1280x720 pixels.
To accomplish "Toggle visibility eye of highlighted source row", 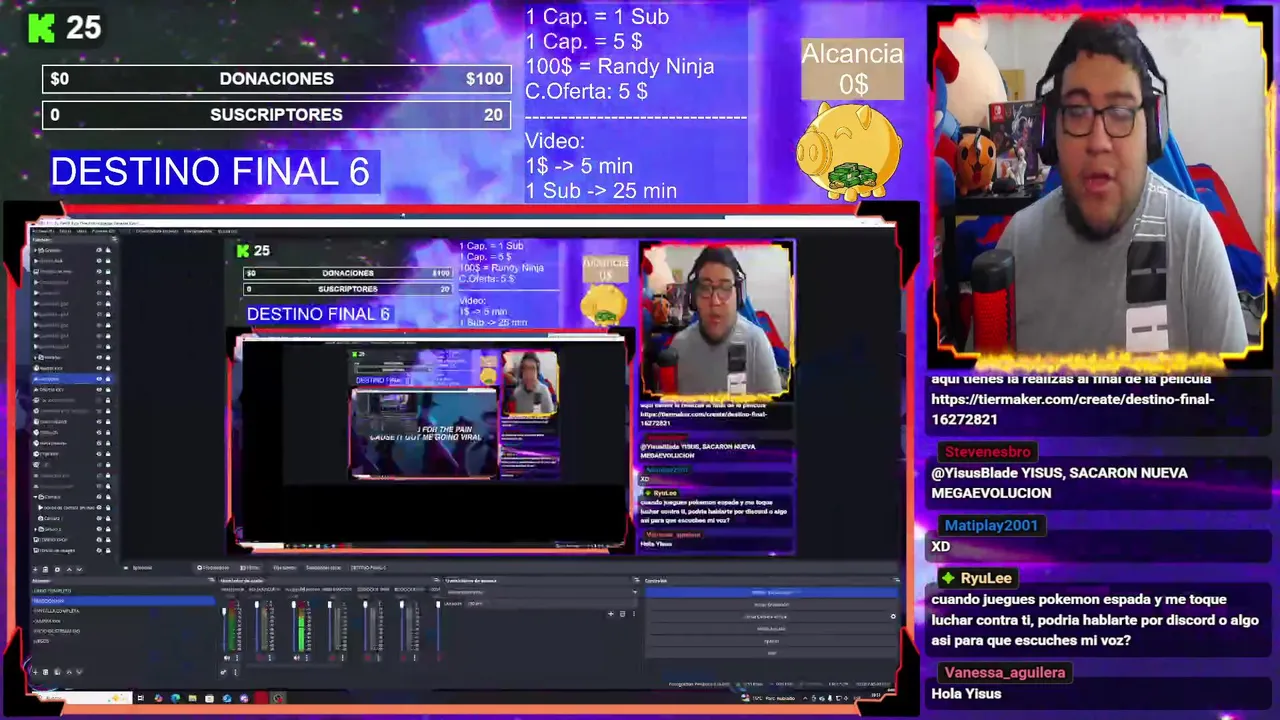I will [x=99, y=379].
